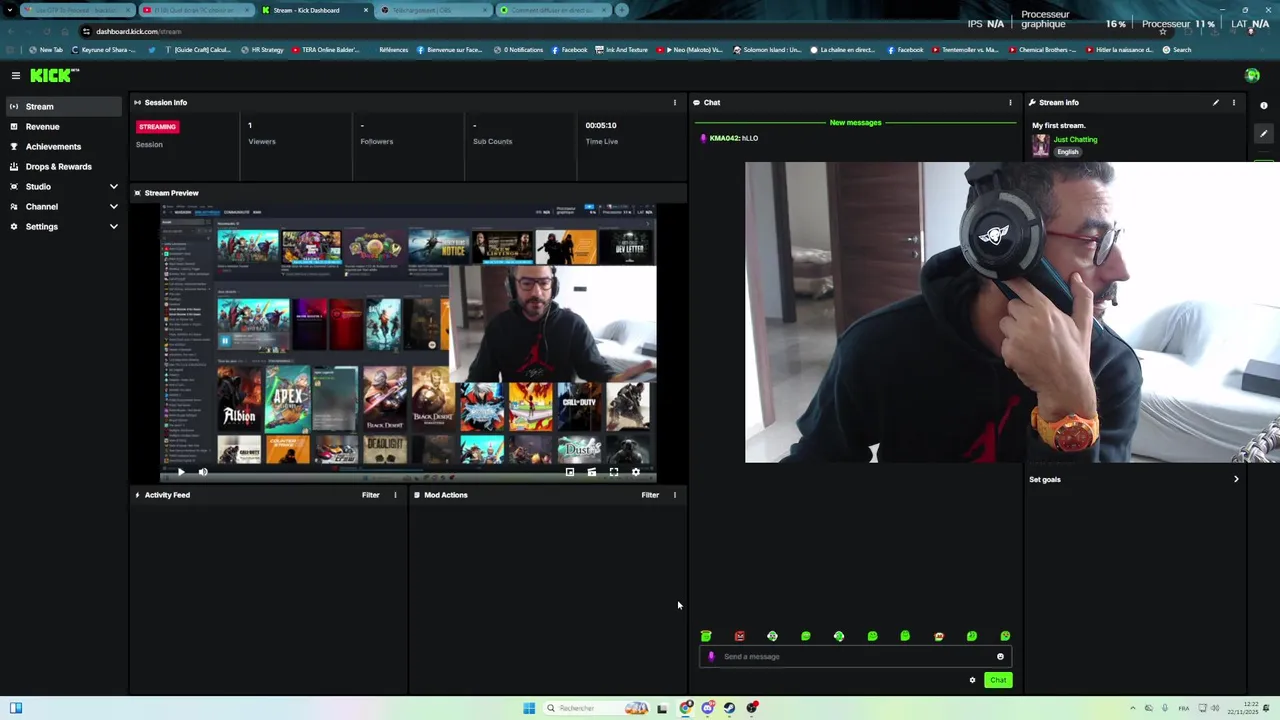Click the third quick emote in chat

[772, 636]
